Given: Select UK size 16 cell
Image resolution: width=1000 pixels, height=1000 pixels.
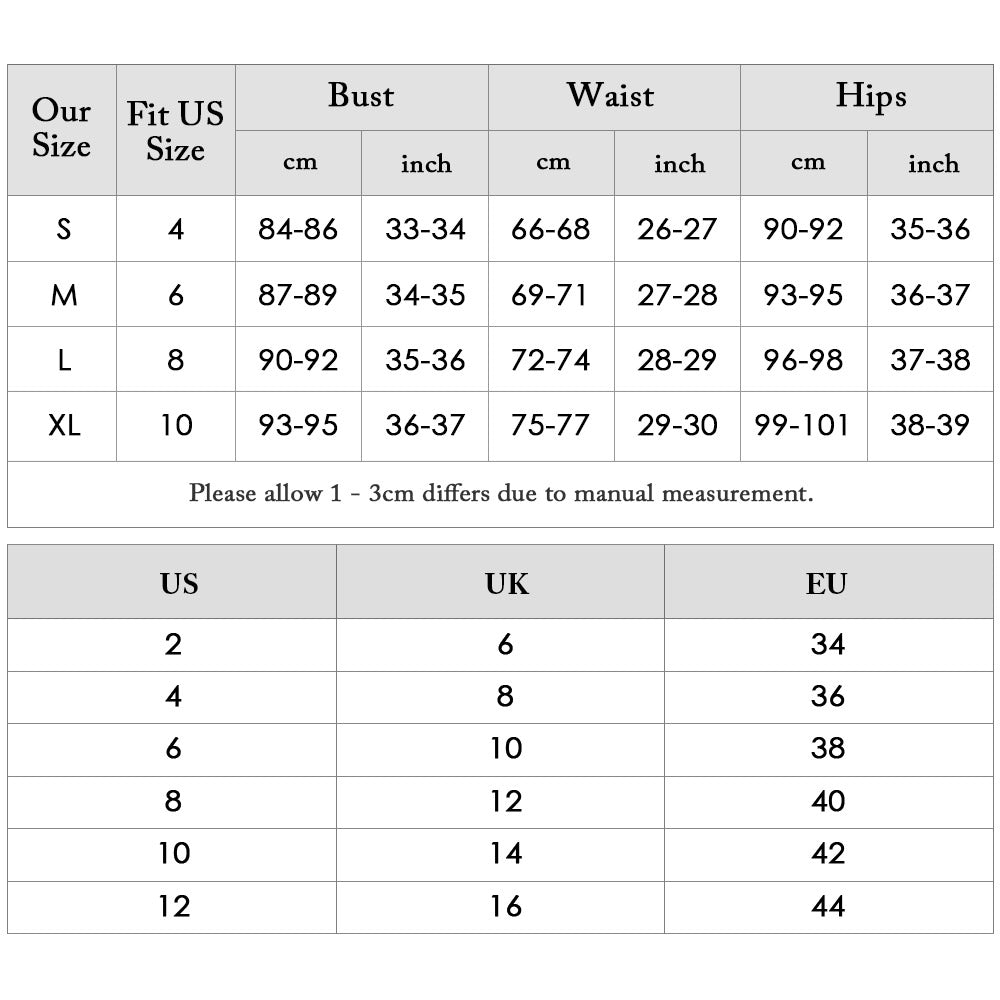Looking at the screenshot, I should click(x=506, y=906).
